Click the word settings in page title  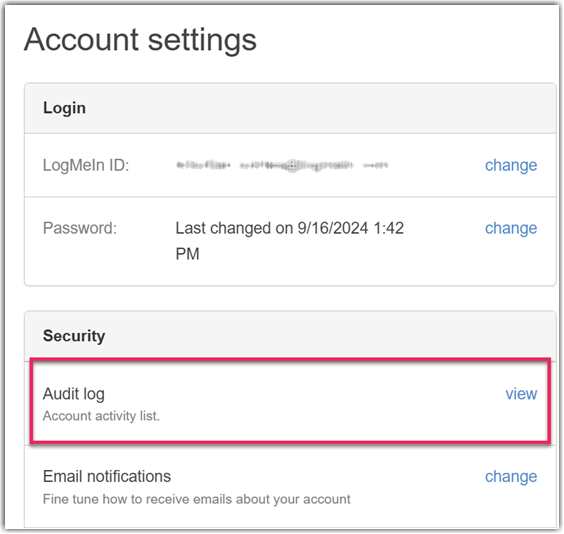pyautogui.click(x=202, y=40)
